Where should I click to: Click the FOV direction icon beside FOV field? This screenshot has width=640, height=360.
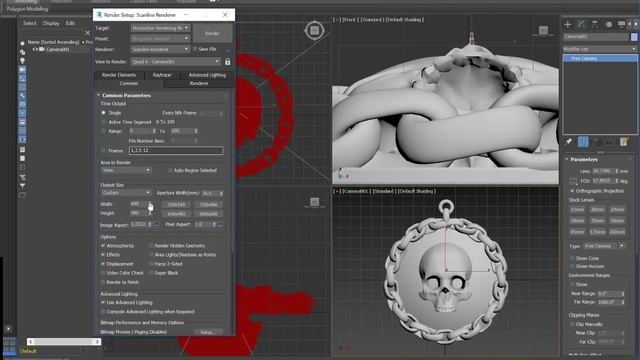click(x=573, y=181)
